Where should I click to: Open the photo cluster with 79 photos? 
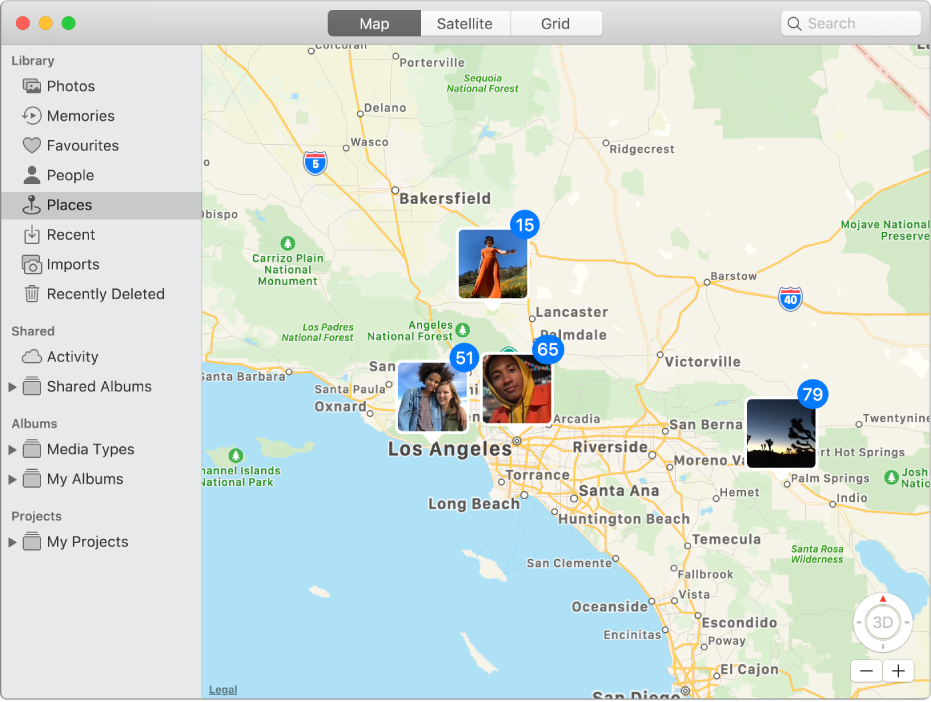[782, 433]
